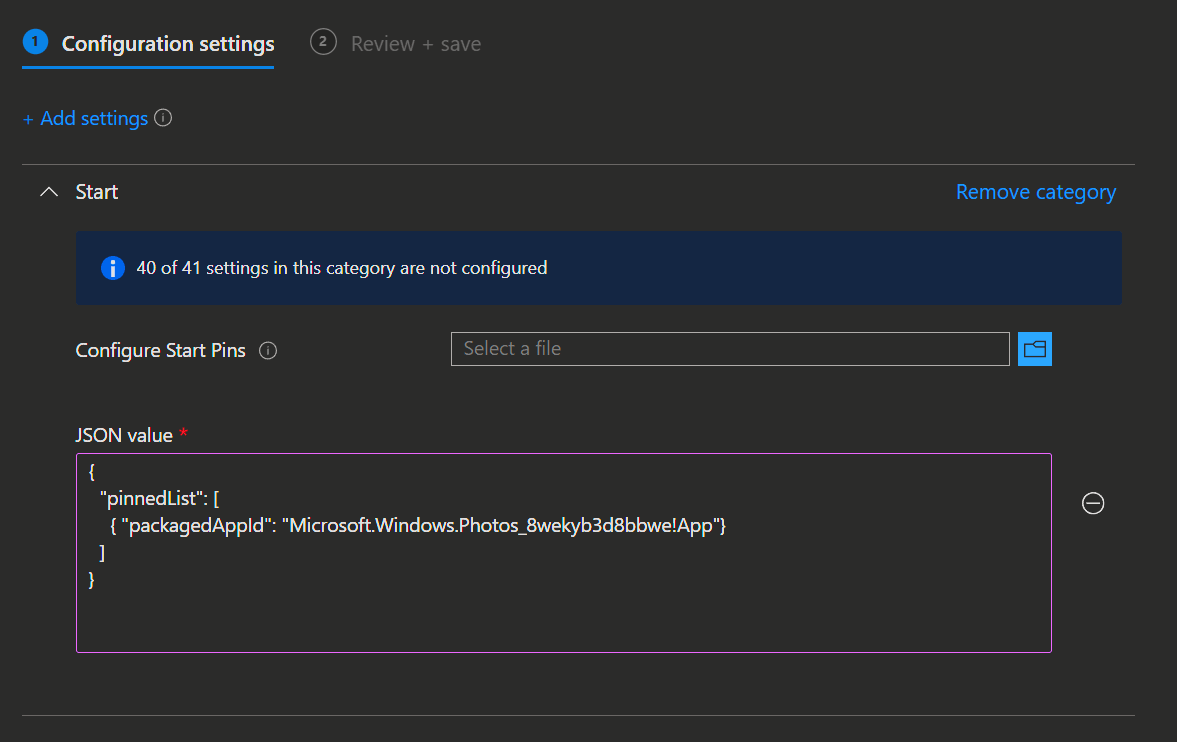Click the Configure Start Pins label

160,351
